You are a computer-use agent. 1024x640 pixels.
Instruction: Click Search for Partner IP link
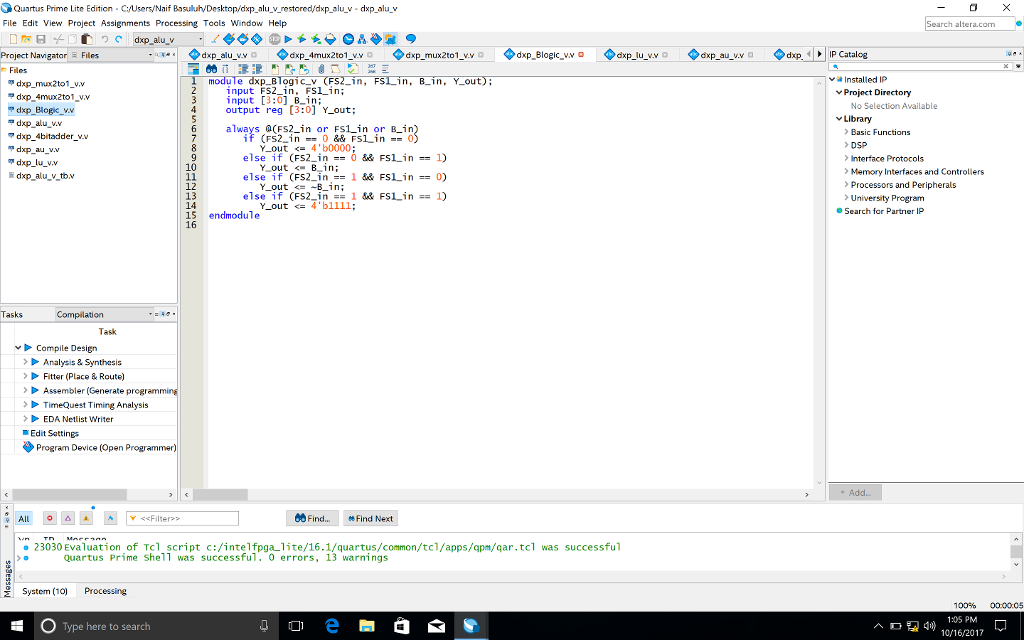883,211
